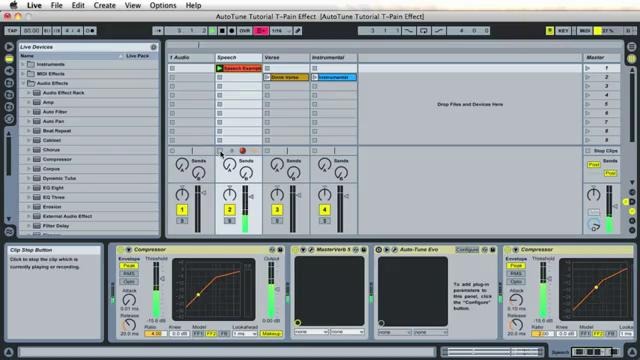Screen dimensions: 640x360
Task: Toggle track 1 activator button
Action: click(x=182, y=210)
